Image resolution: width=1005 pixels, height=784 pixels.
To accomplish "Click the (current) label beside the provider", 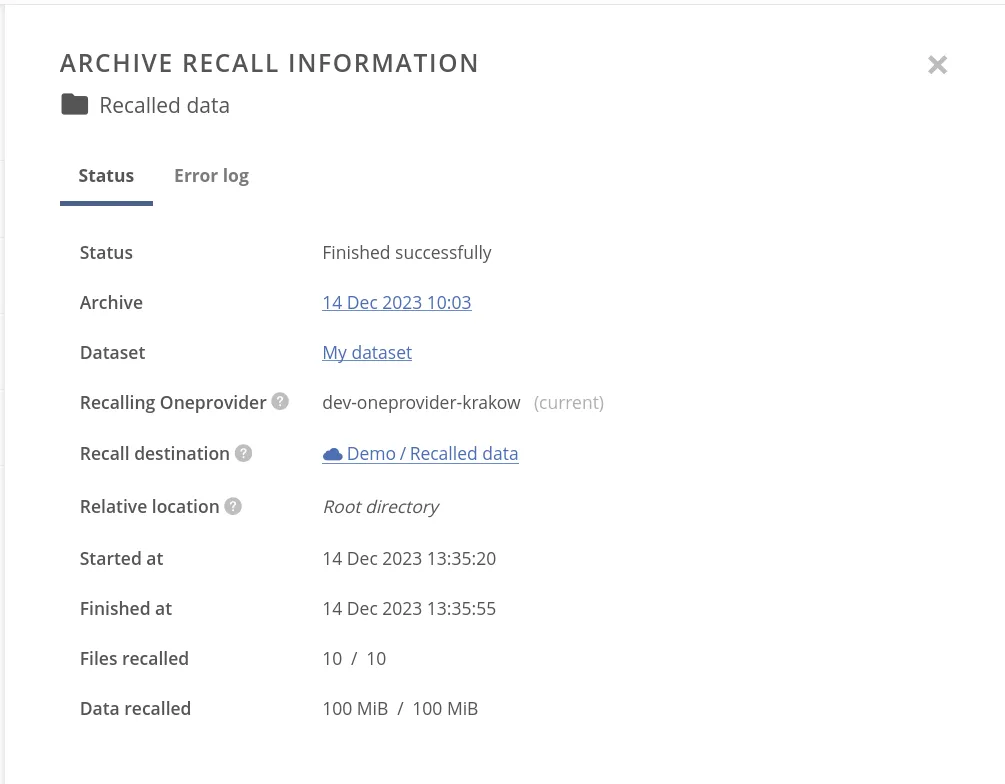I will pos(568,403).
